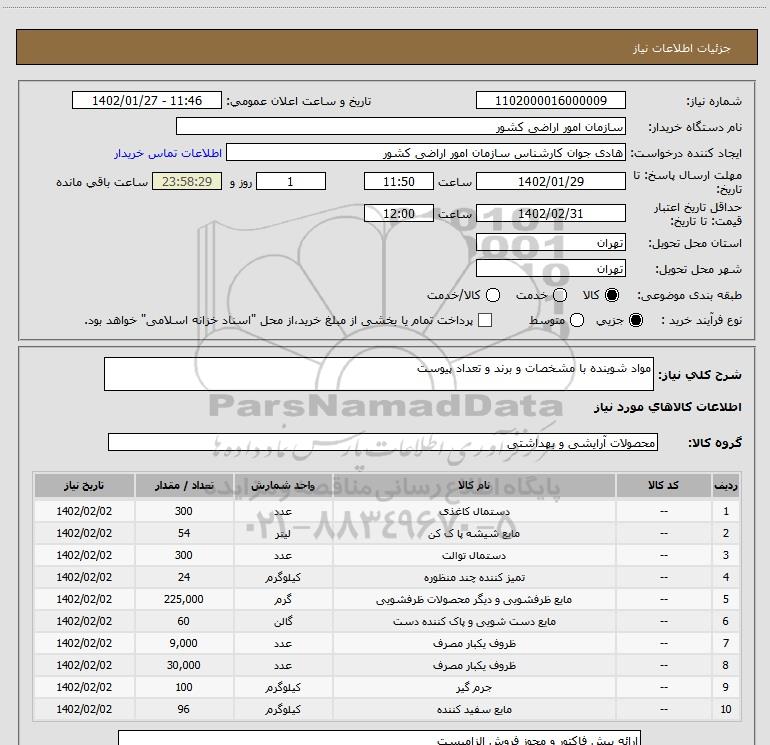This screenshot has height=745, width=770.
Task: Select the جزیی purchase type radio
Action: pos(636,320)
